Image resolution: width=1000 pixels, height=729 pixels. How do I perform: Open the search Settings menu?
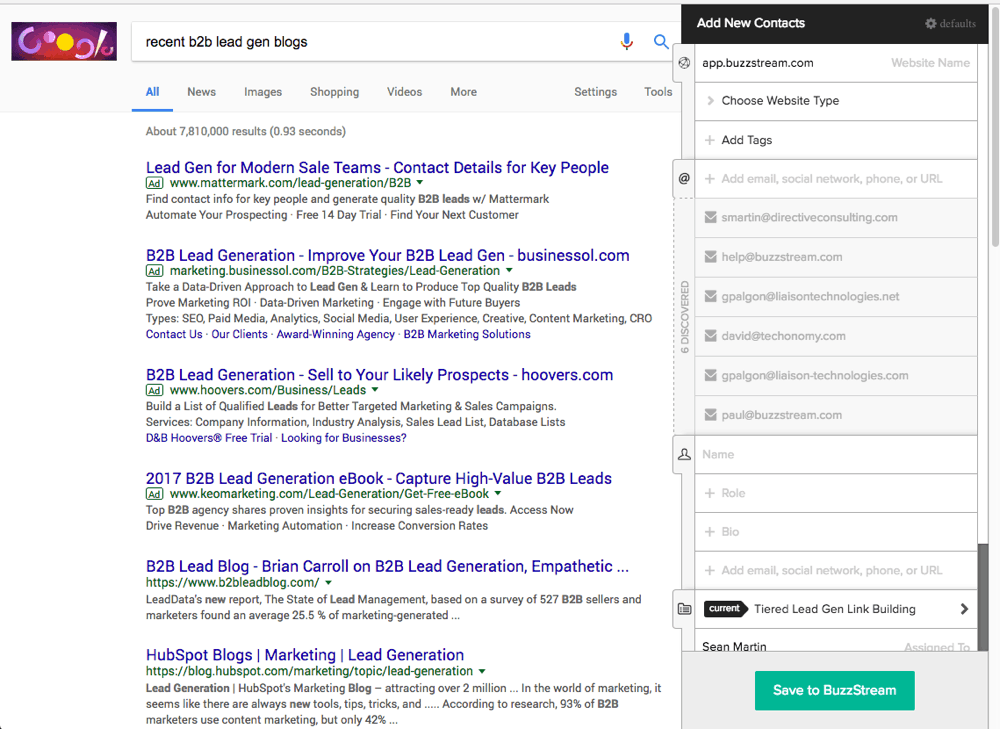click(x=596, y=92)
